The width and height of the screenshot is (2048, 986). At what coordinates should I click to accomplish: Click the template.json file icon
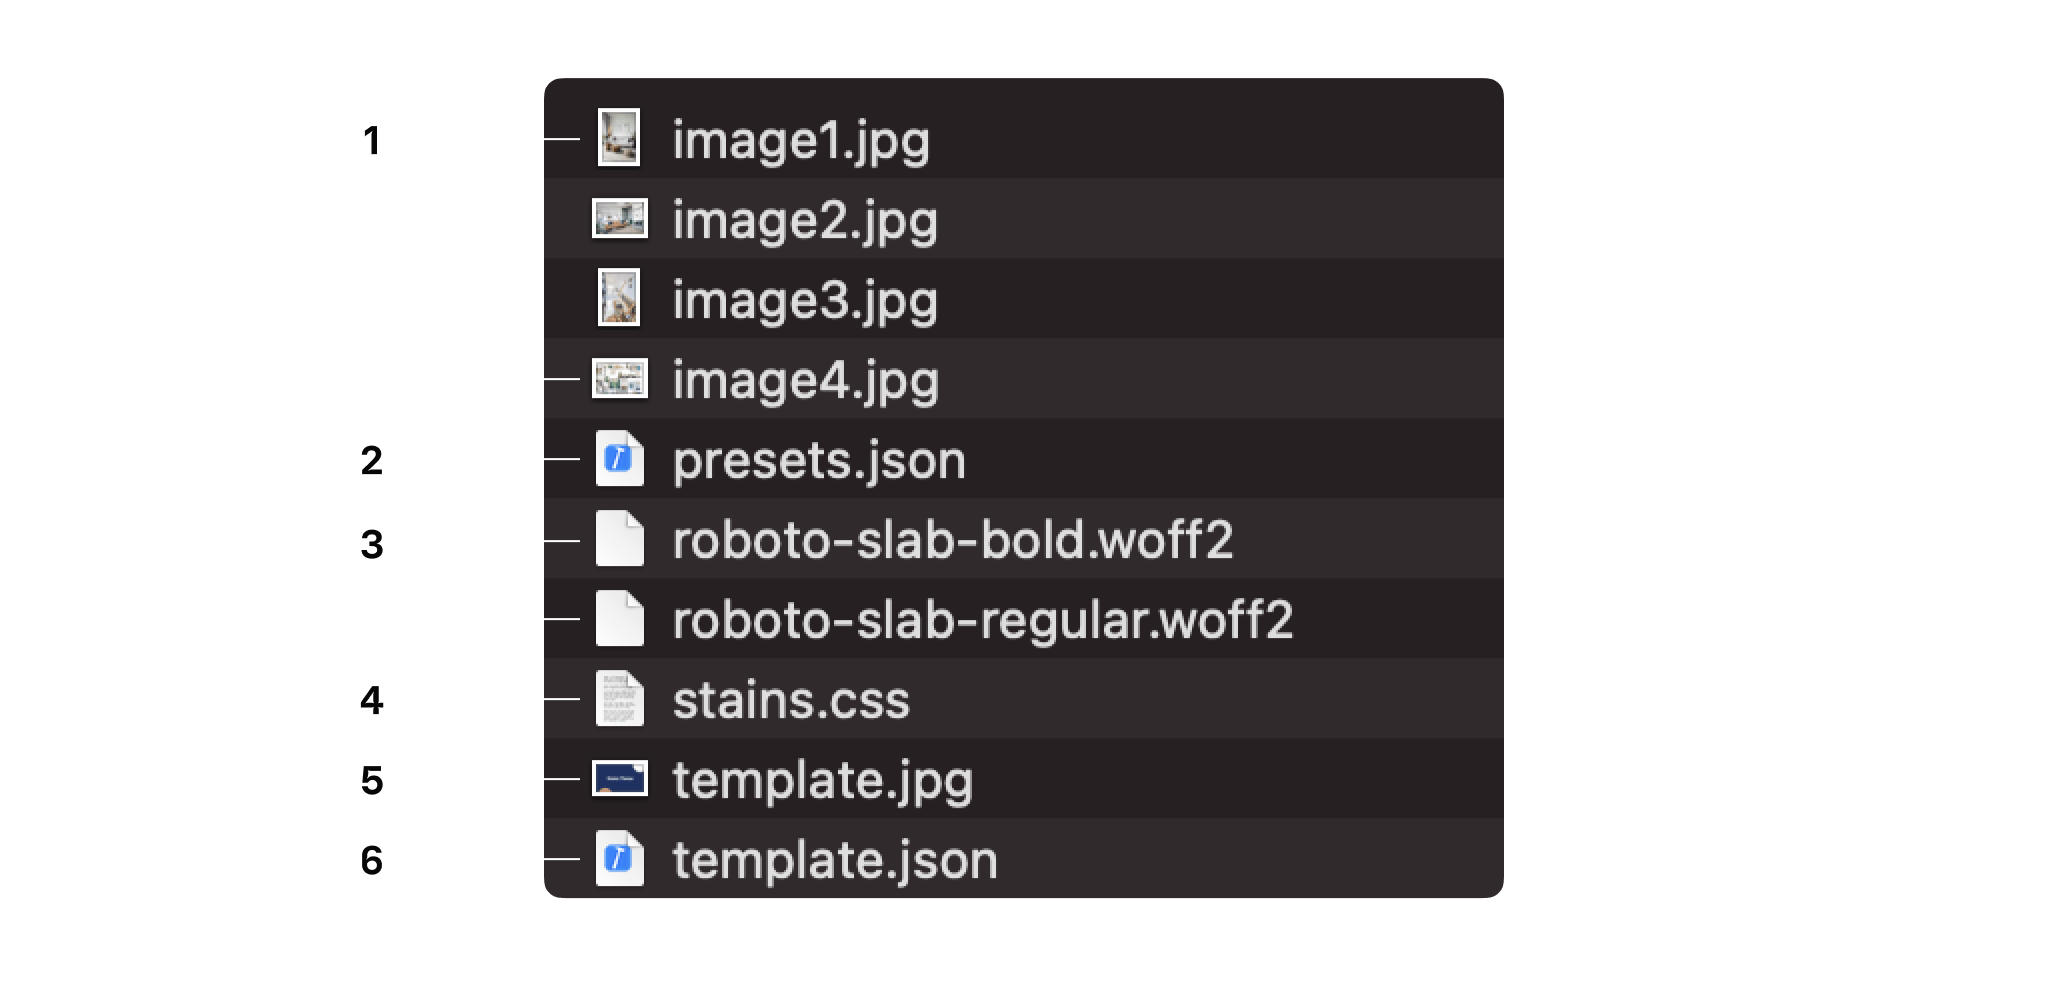(x=619, y=859)
